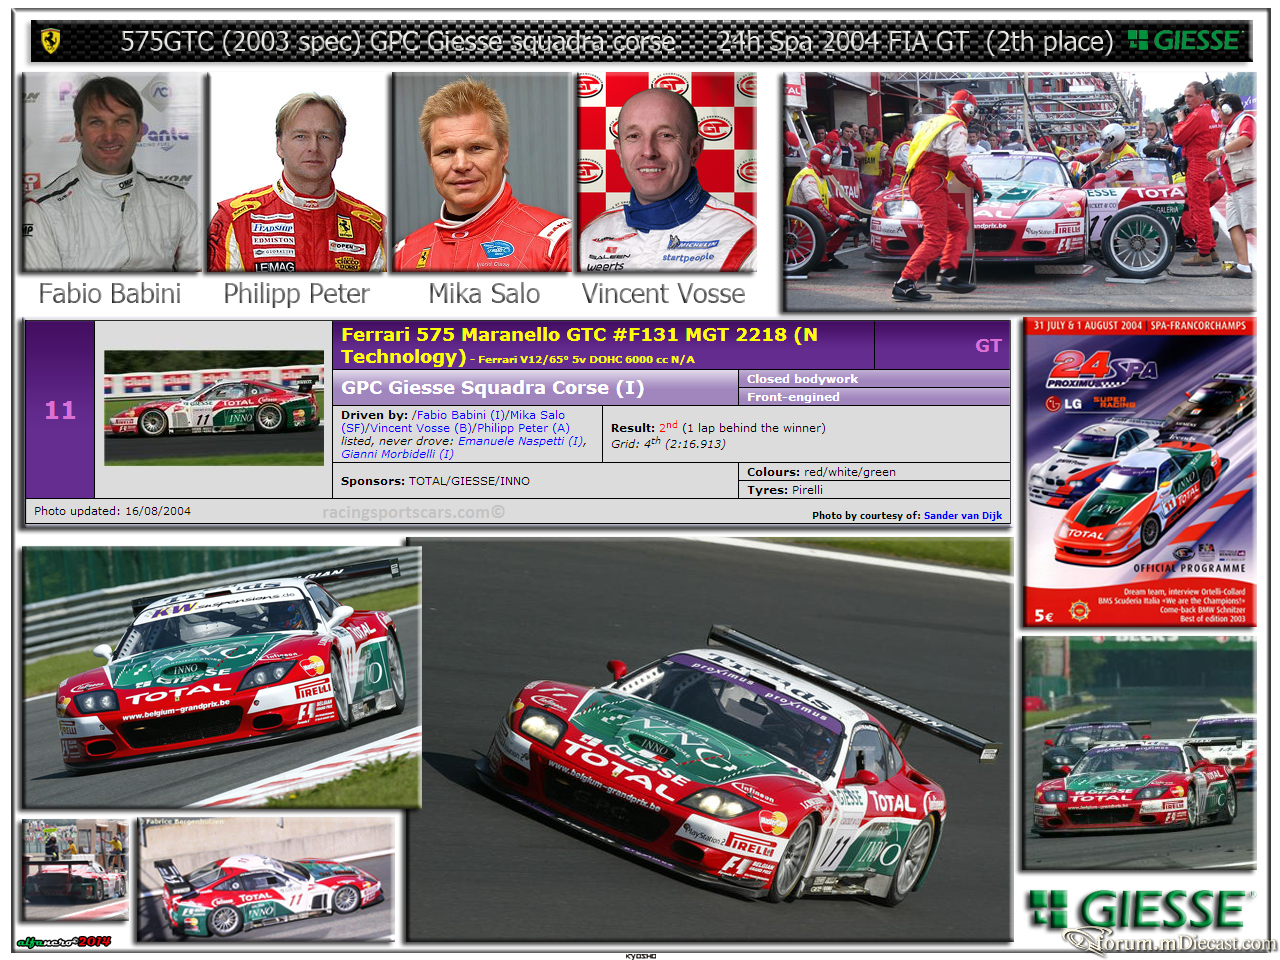Click the large GIESSE logo above the forum watermark
This screenshot has width=1280, height=960.
1139,910
